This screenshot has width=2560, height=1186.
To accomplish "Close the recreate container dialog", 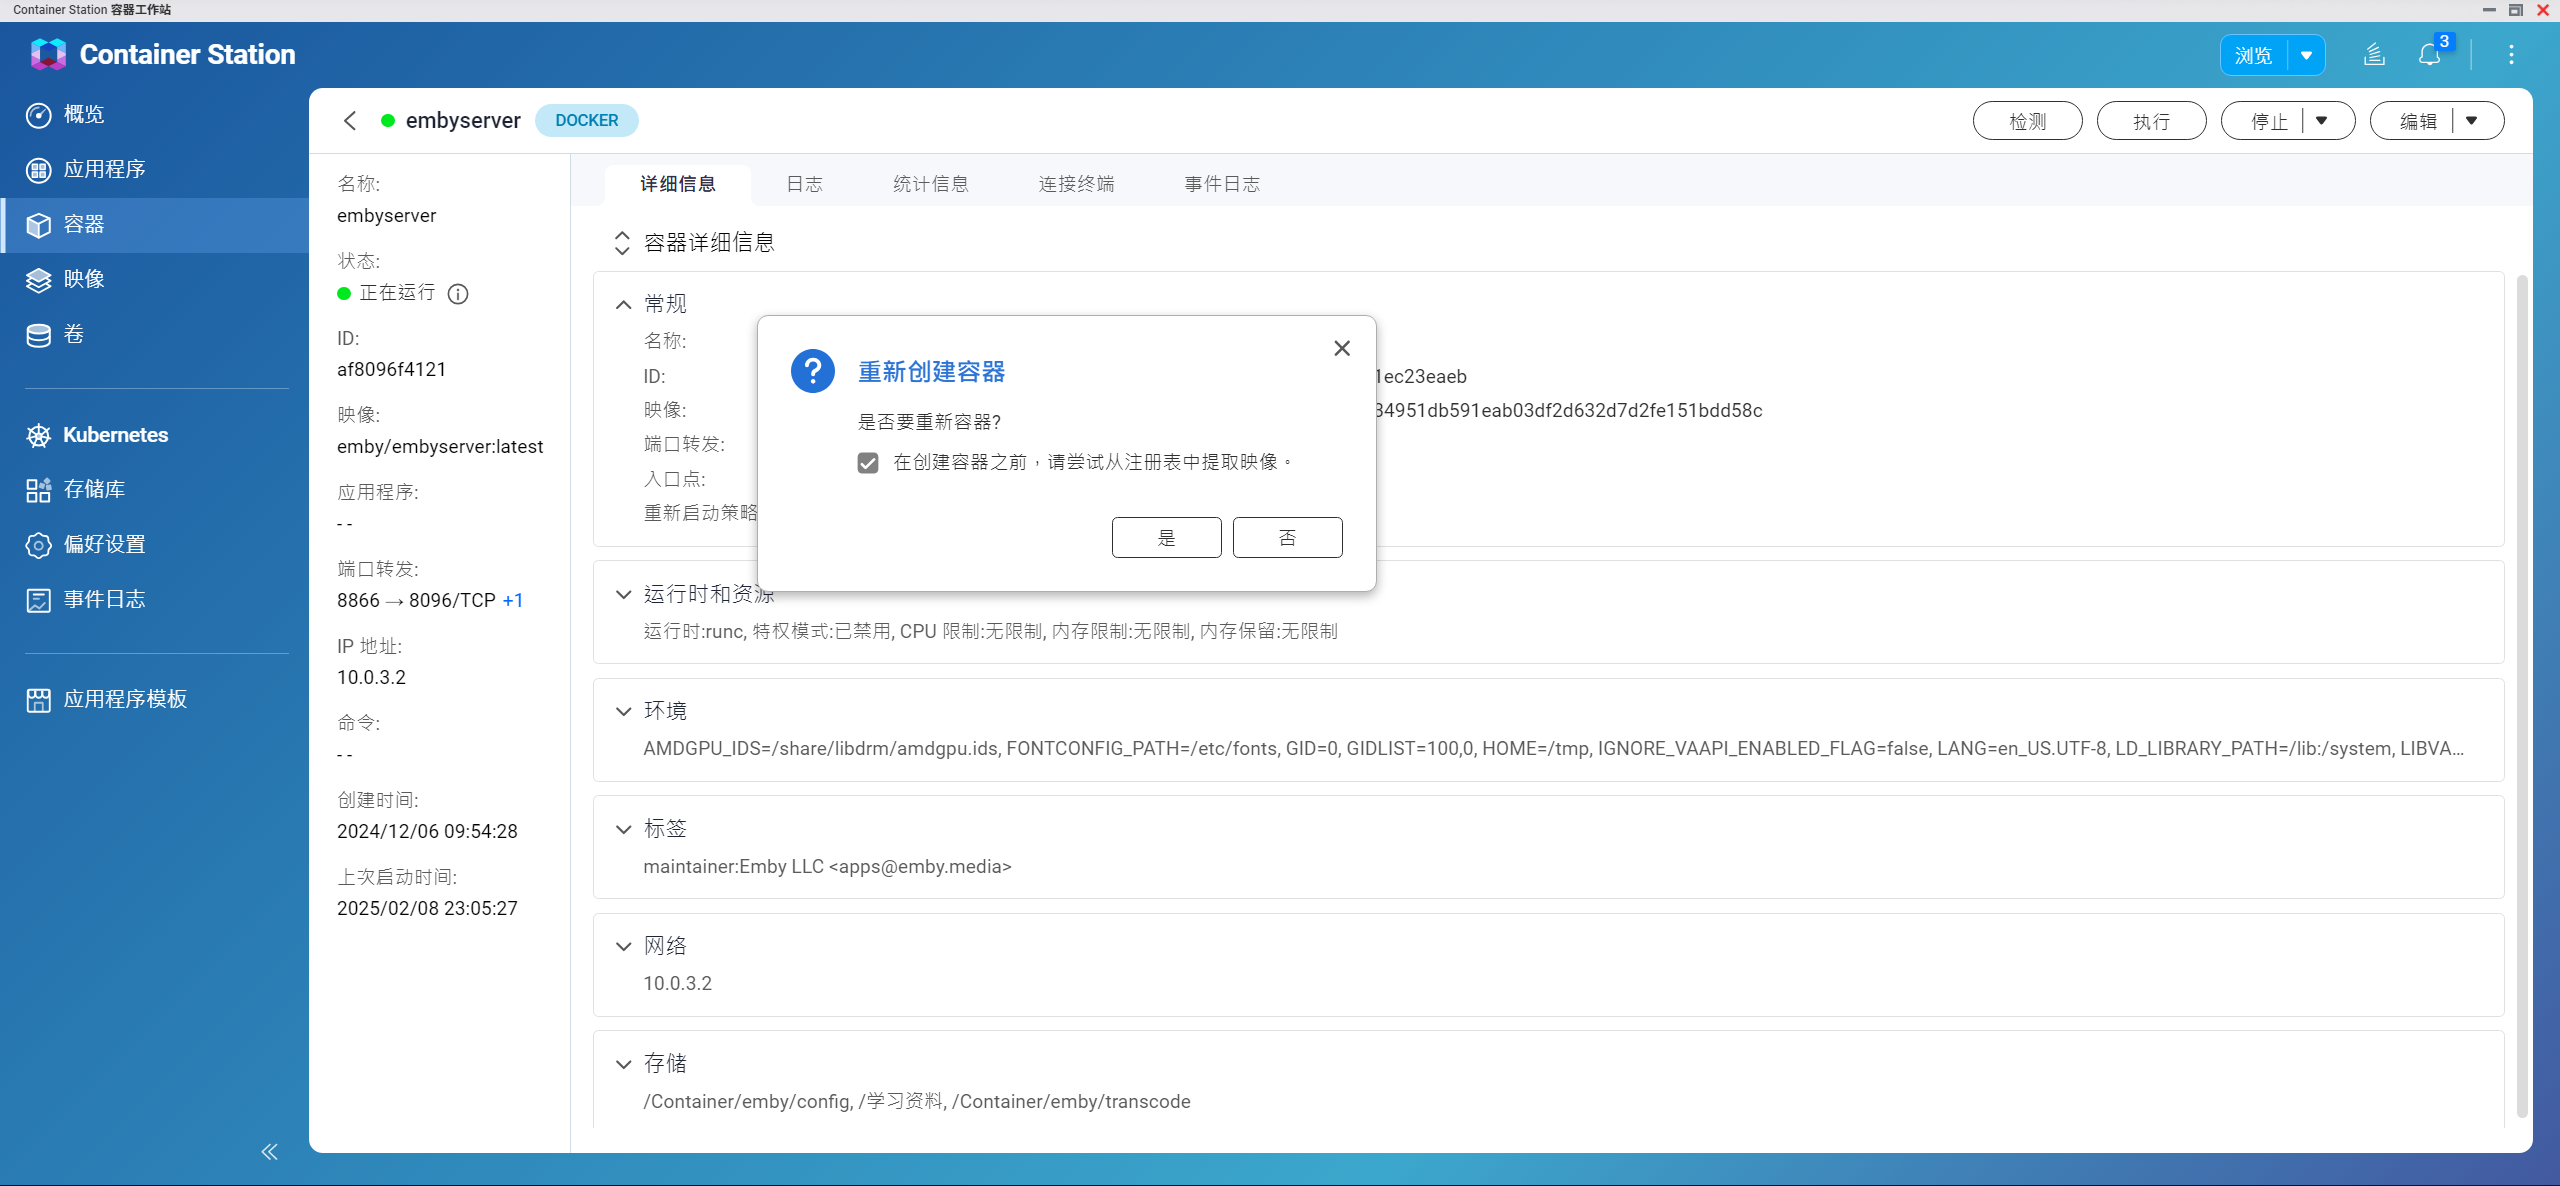I will point(1342,348).
